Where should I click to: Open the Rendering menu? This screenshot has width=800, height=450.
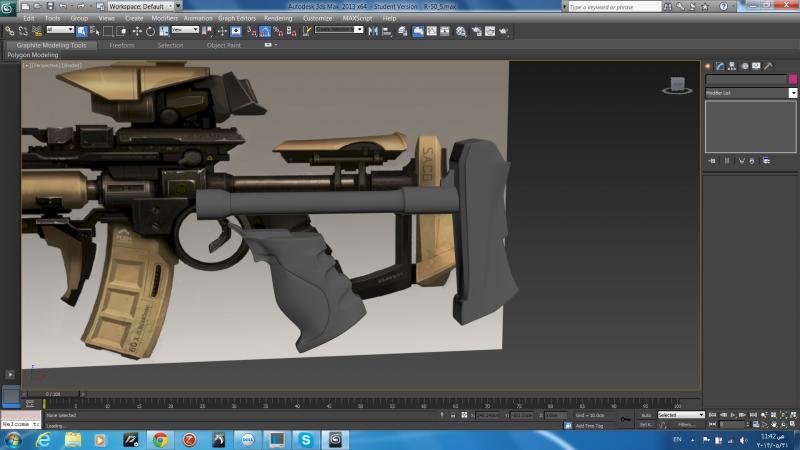click(278, 18)
